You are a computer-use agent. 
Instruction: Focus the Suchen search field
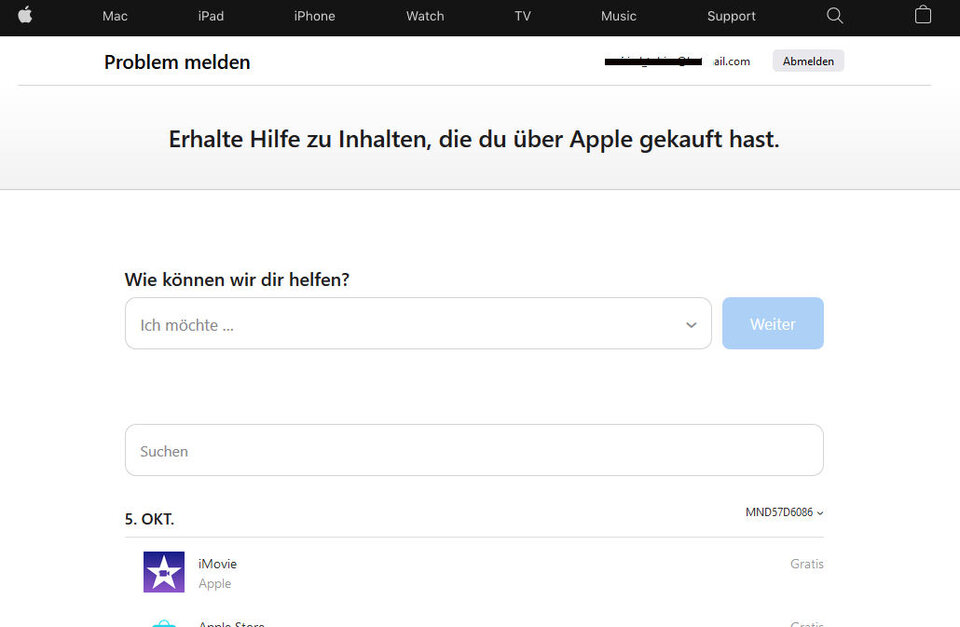pyautogui.click(x=474, y=450)
